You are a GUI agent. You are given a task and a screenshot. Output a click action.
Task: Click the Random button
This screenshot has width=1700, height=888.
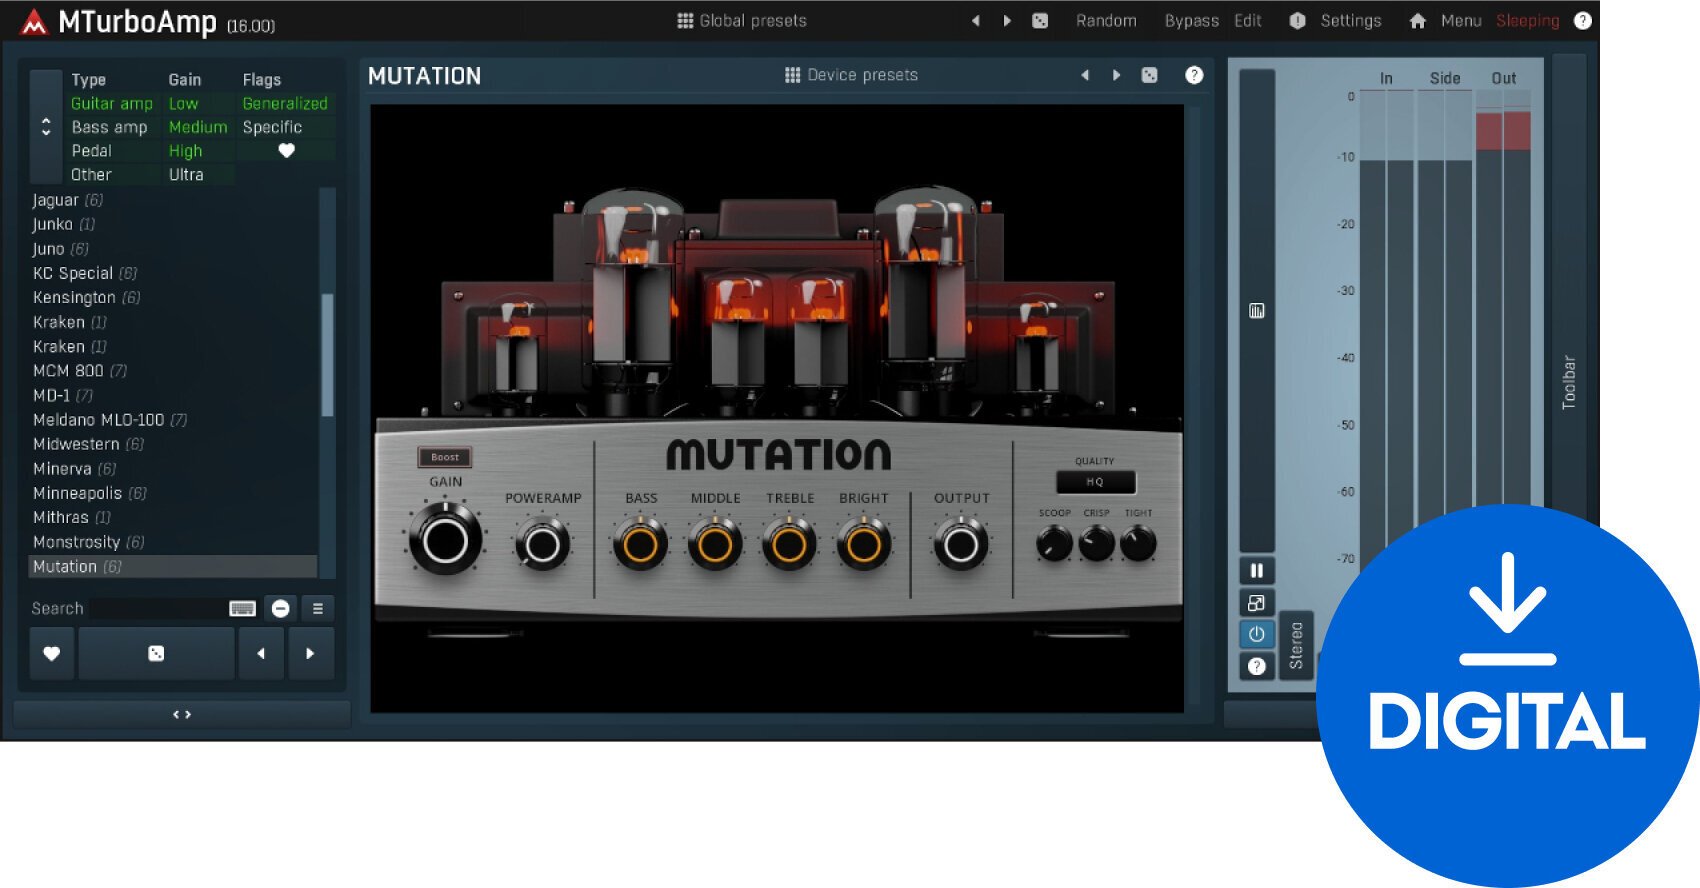(1106, 21)
